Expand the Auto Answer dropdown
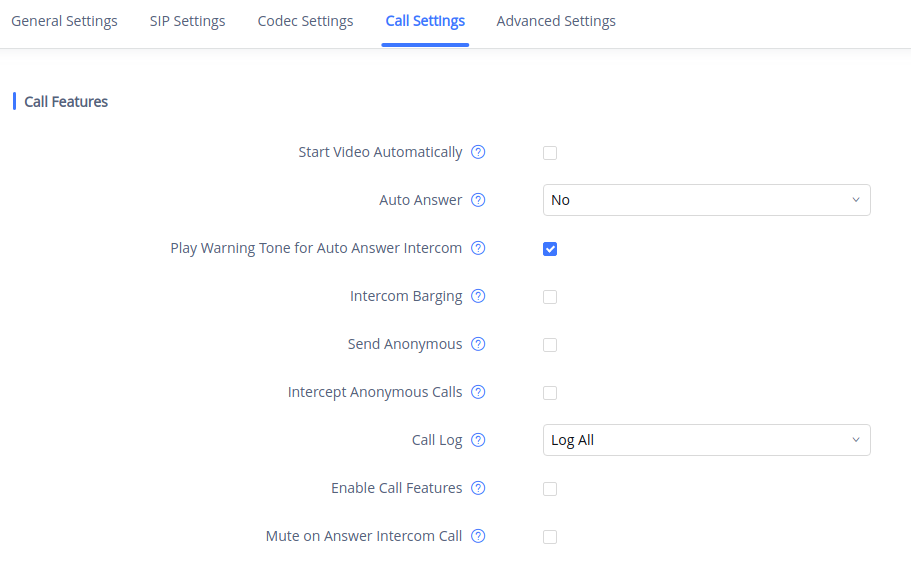911x563 pixels. [x=706, y=200]
